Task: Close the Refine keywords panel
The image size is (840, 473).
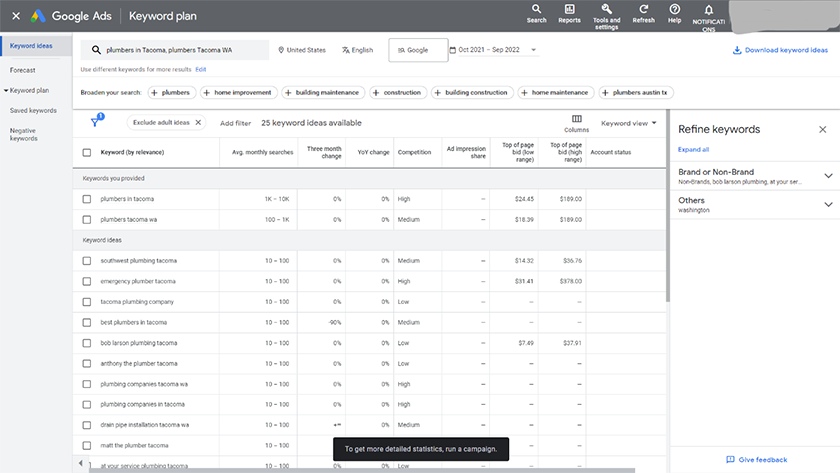Action: 822,130
